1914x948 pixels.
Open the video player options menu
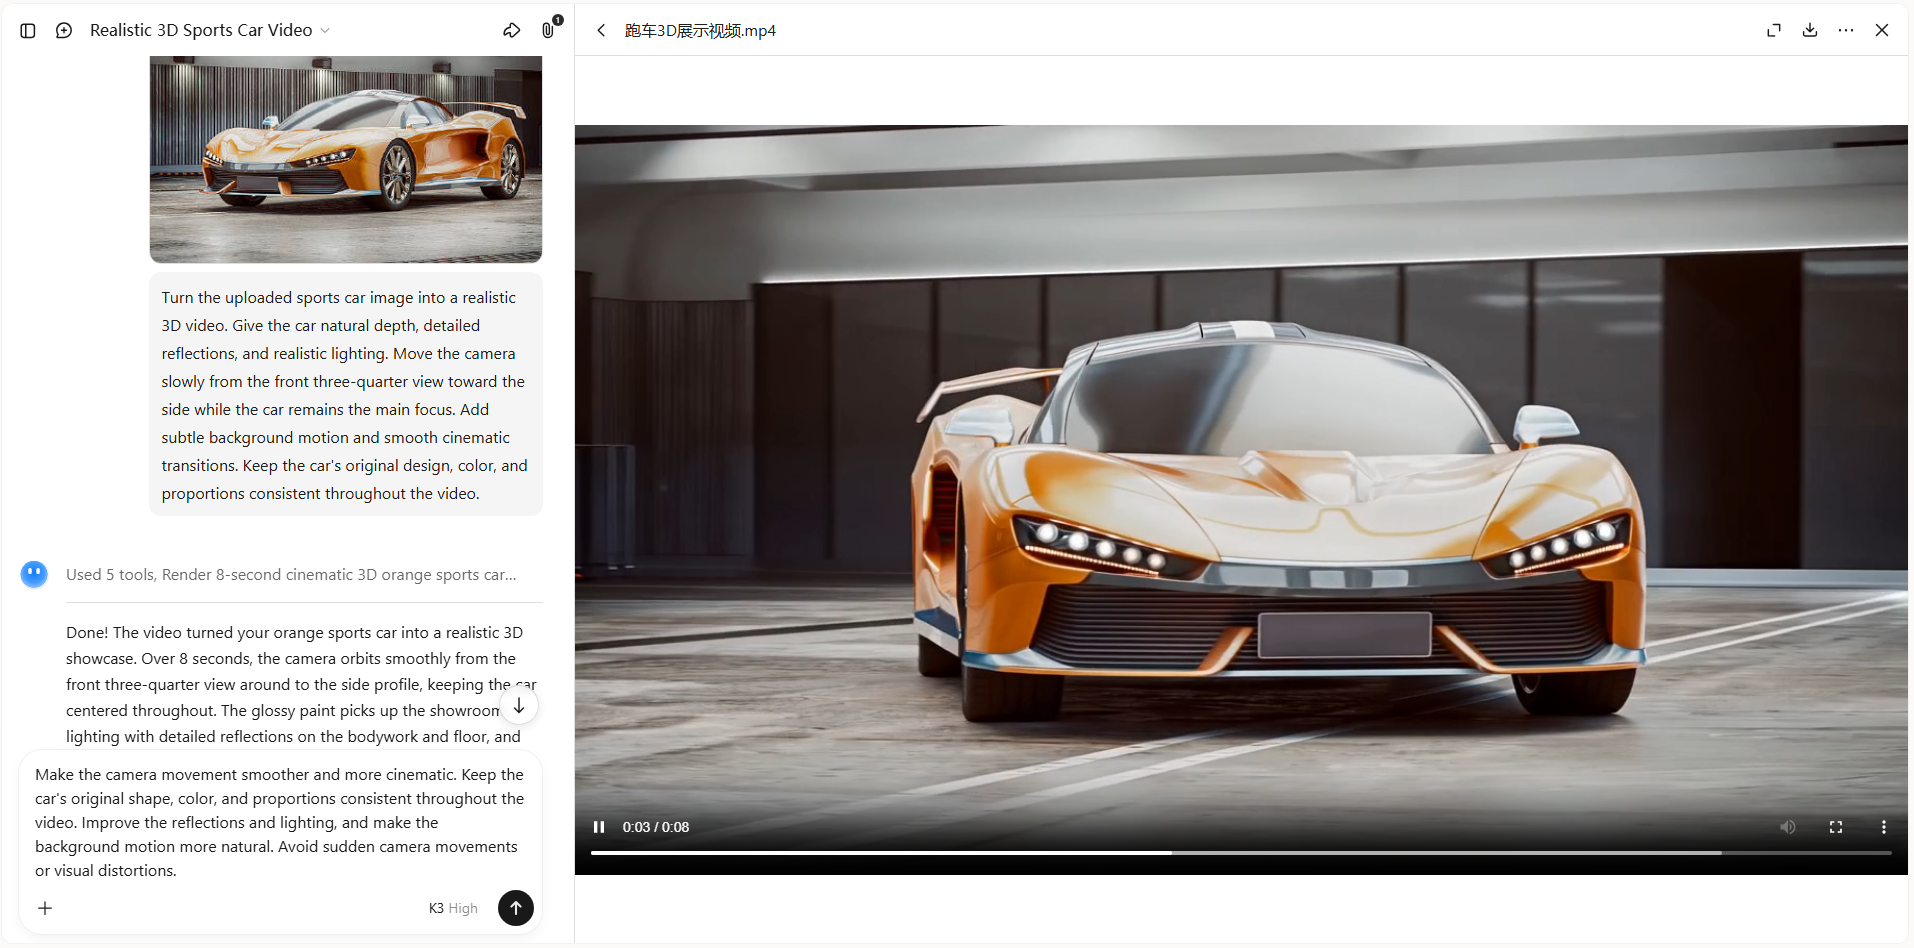point(1884,827)
